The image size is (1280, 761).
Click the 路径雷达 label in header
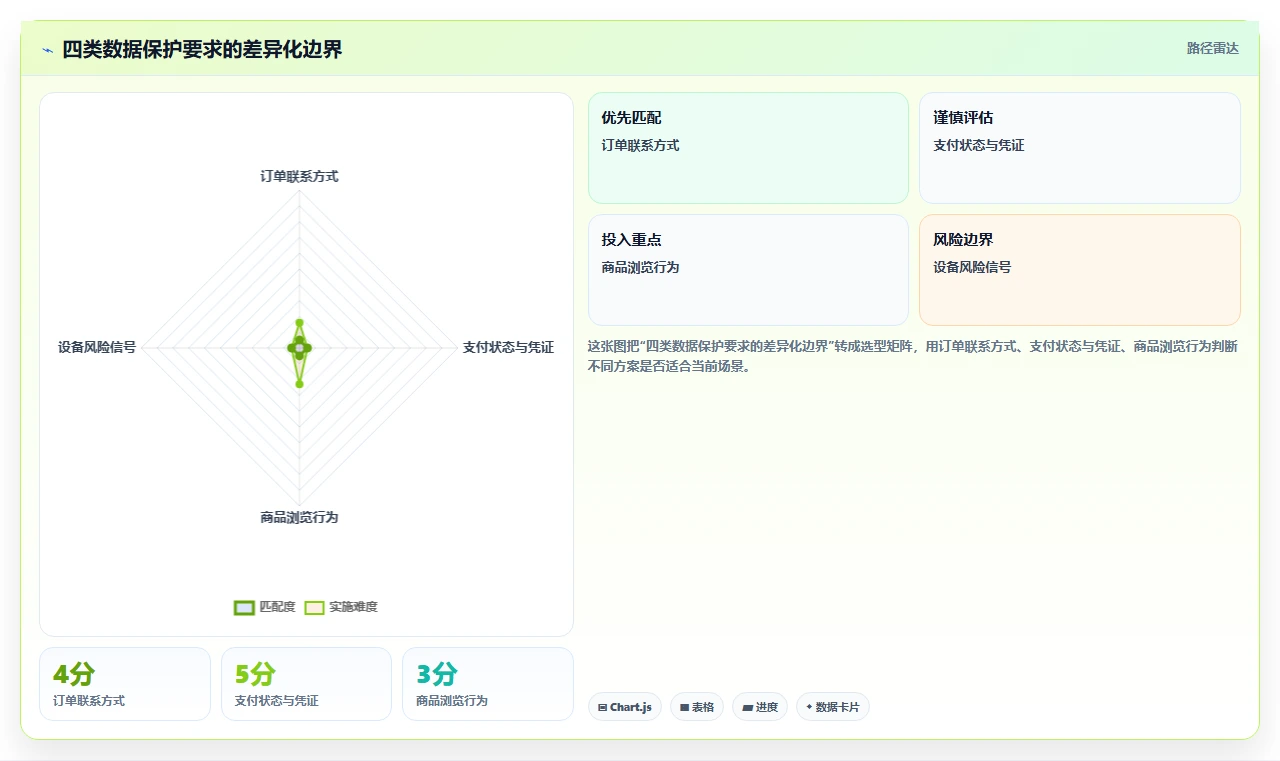(x=1212, y=48)
